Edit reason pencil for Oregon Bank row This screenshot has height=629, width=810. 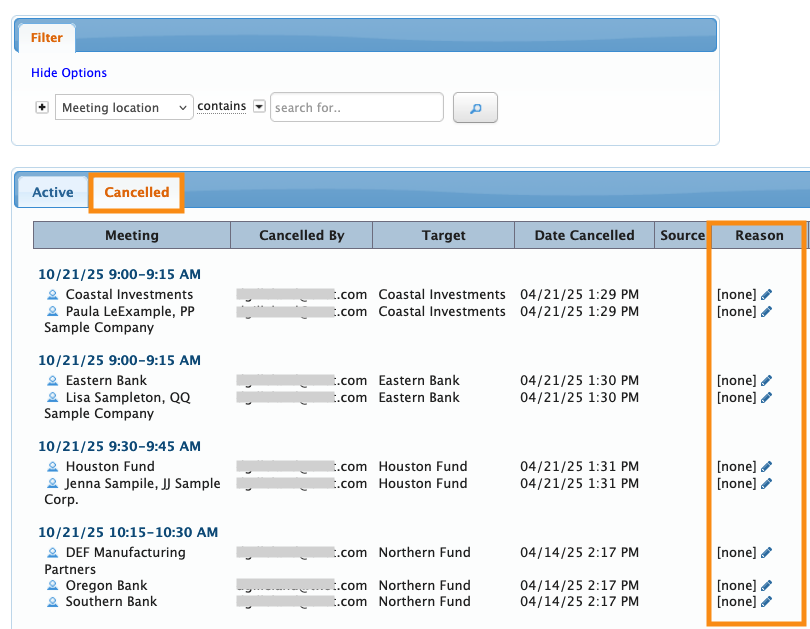pos(767,586)
